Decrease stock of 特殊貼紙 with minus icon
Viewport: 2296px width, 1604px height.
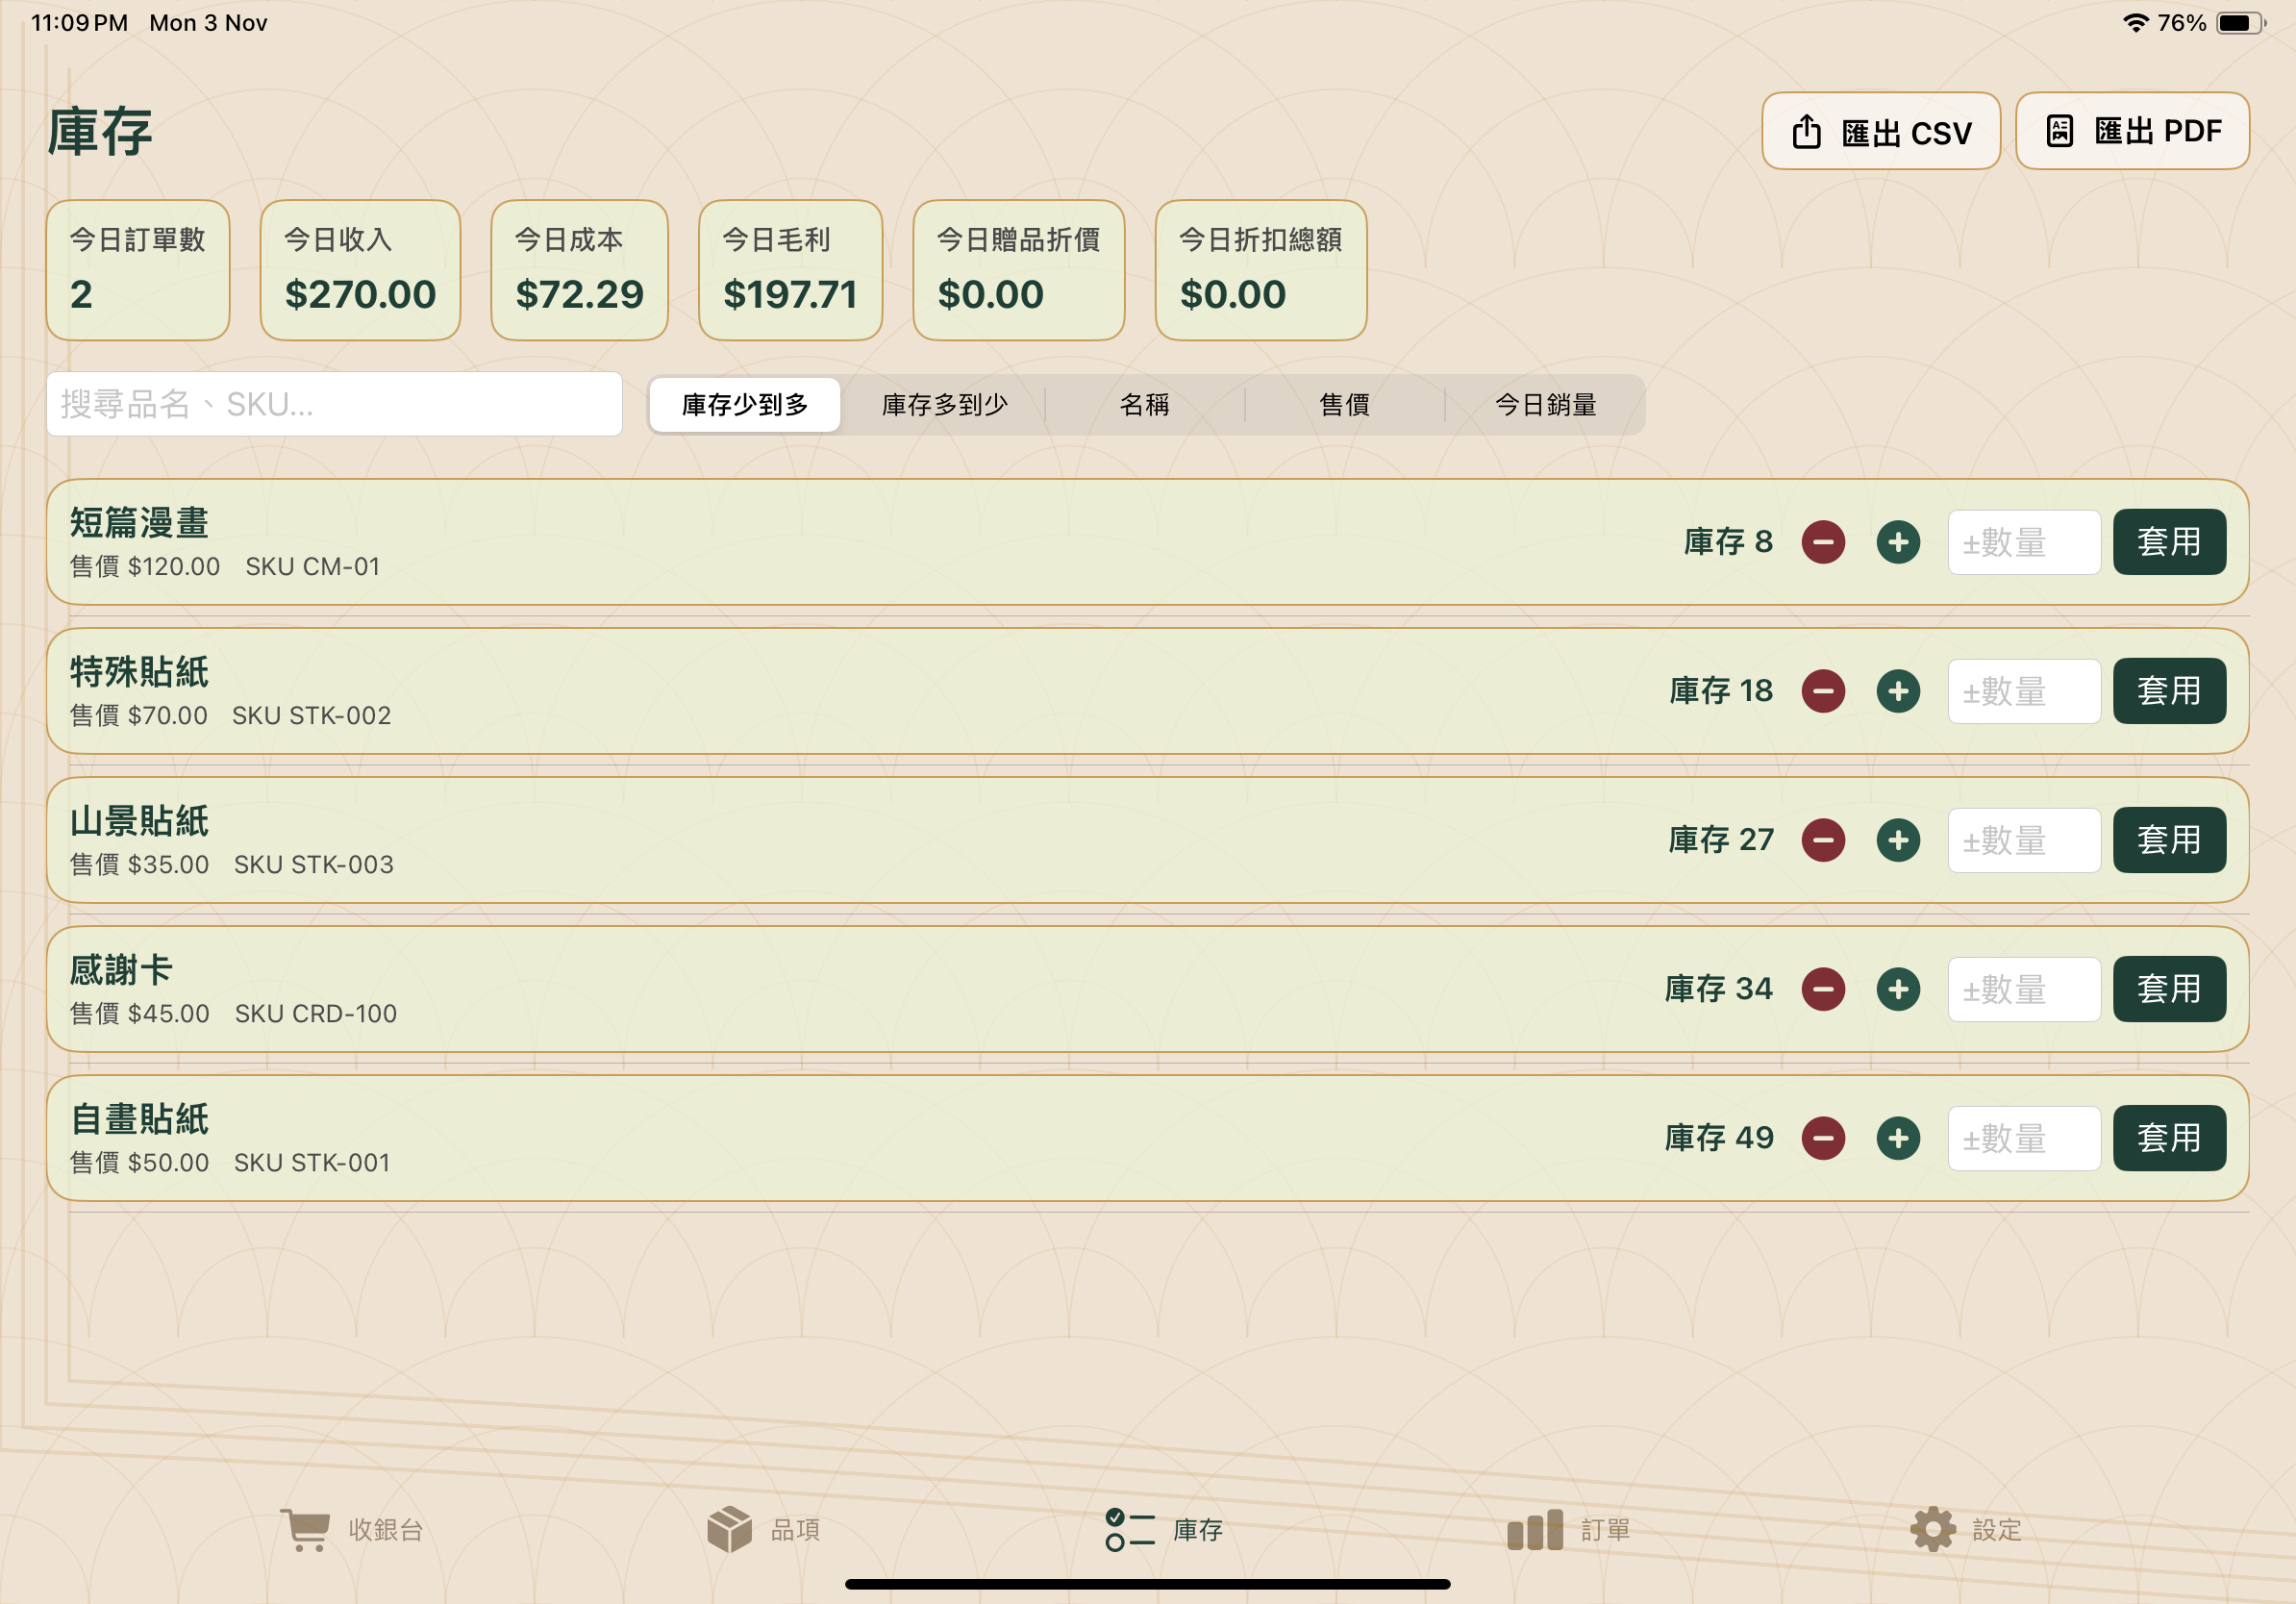tap(1822, 691)
